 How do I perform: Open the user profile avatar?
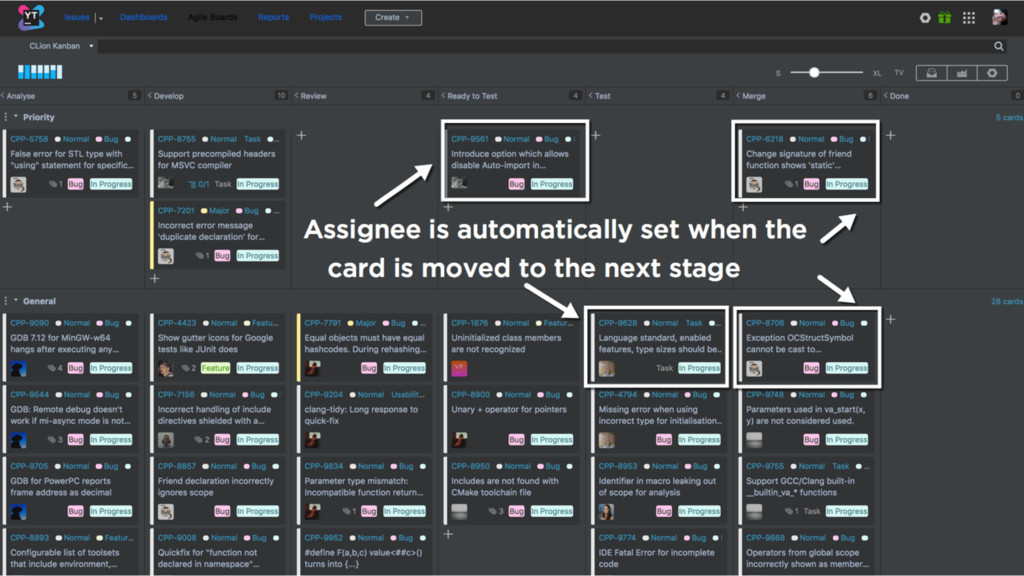click(x=999, y=17)
